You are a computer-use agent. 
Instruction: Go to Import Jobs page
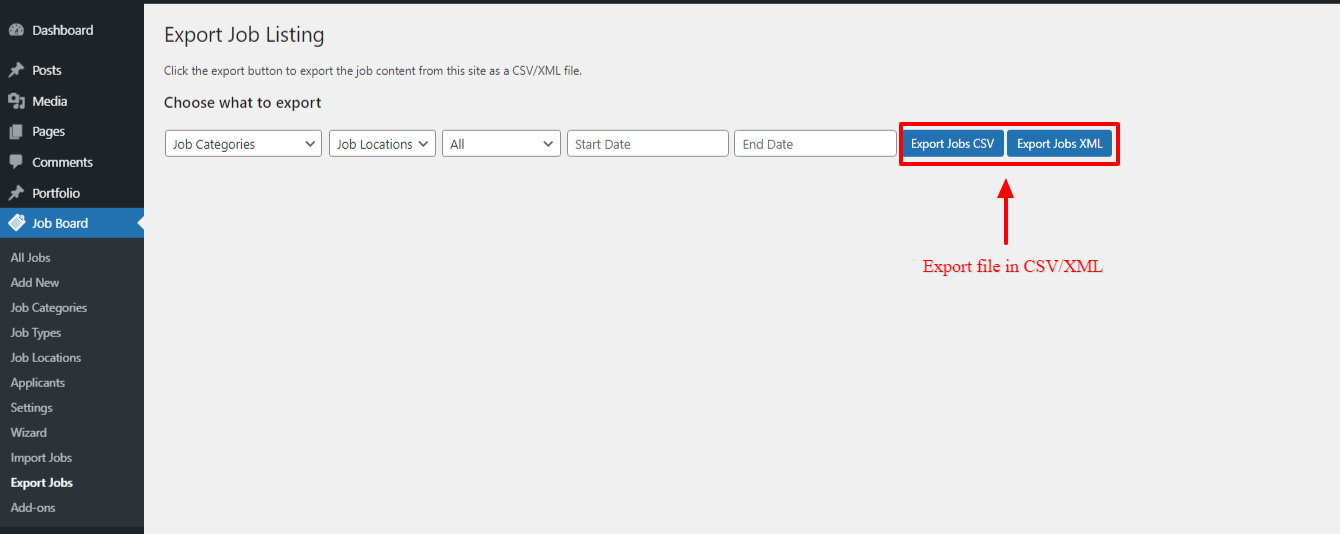[41, 458]
